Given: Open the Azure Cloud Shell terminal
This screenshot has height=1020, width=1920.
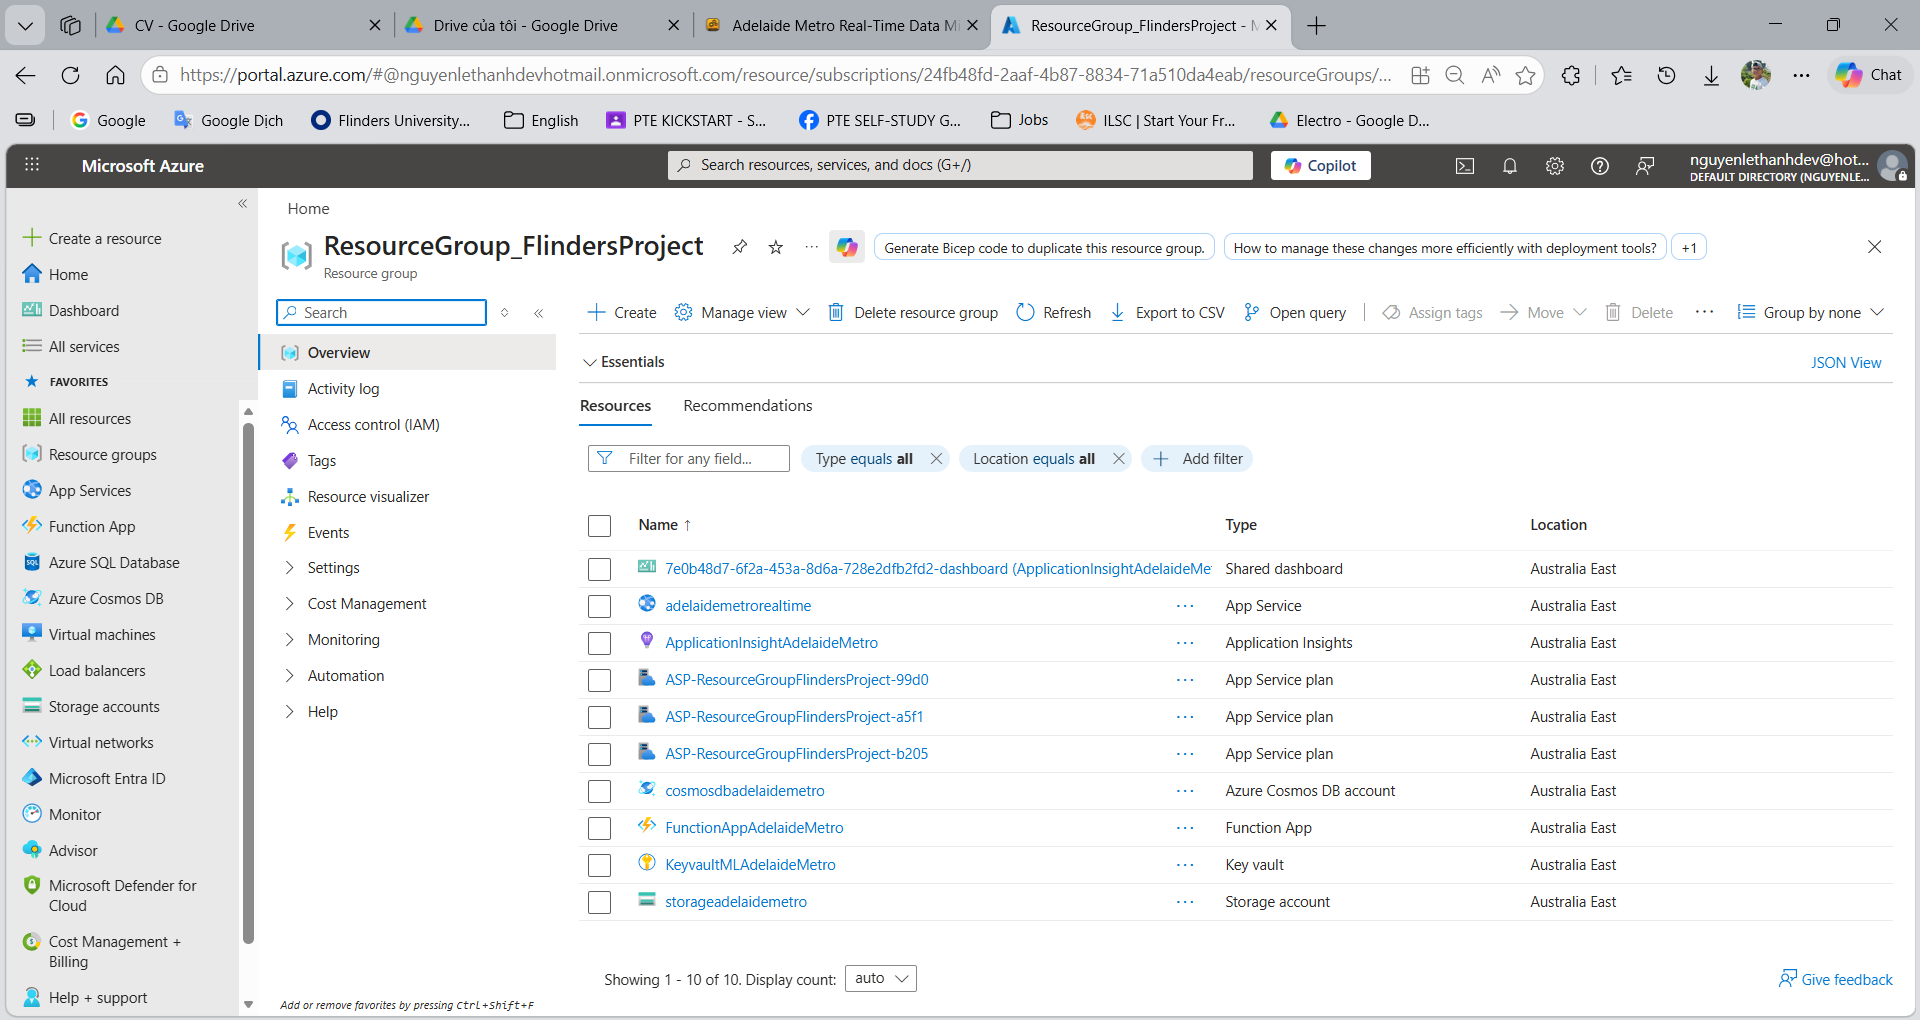Looking at the screenshot, I should click(x=1464, y=166).
